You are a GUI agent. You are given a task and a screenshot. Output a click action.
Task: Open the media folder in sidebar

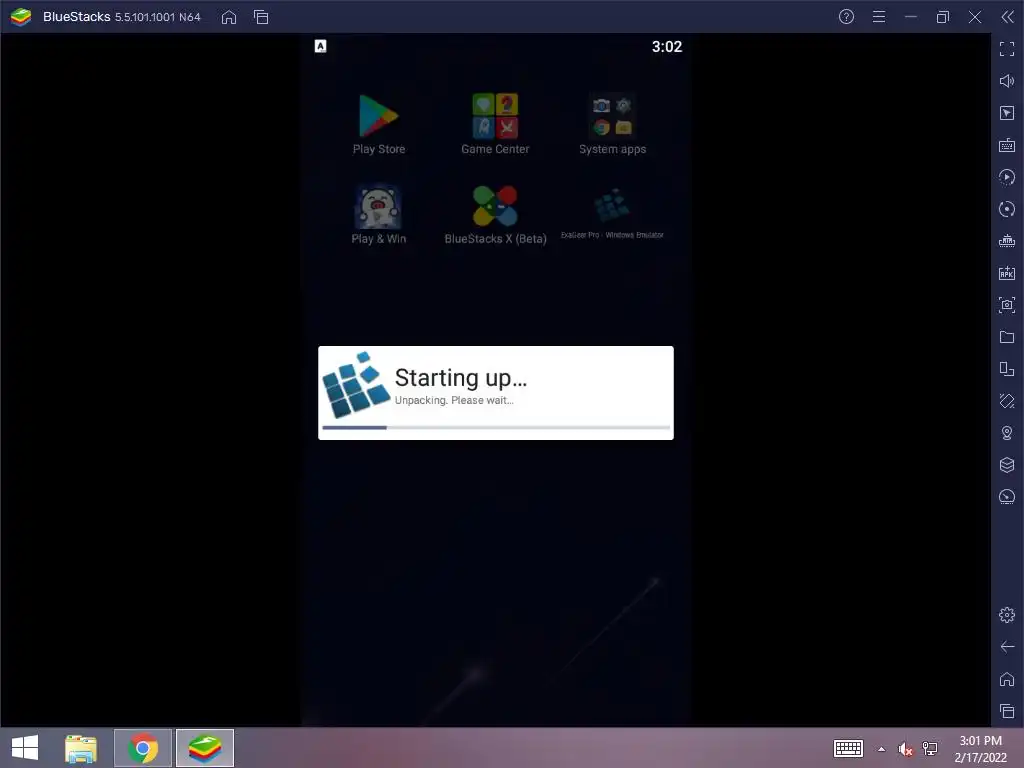click(1007, 337)
